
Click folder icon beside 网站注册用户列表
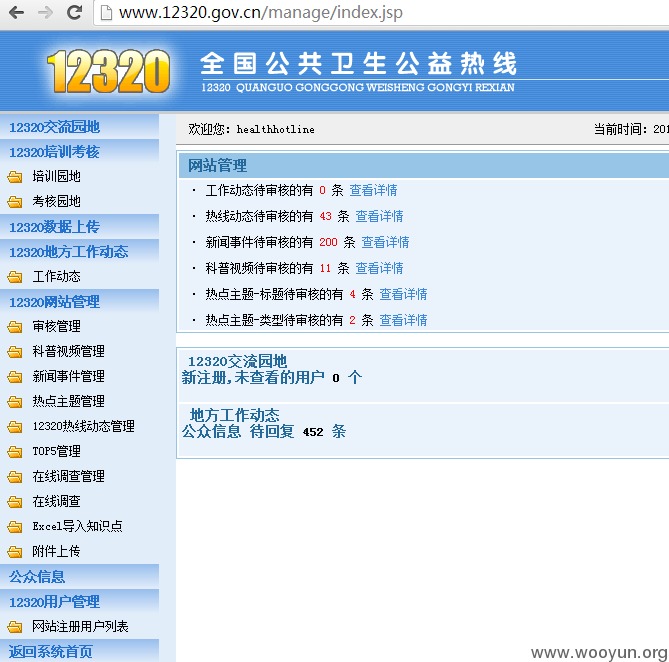click(15, 627)
